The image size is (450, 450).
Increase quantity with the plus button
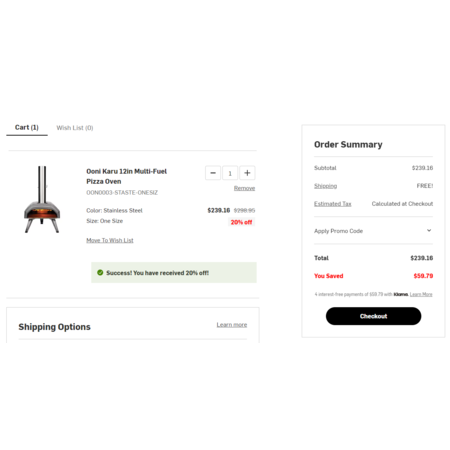tap(247, 173)
